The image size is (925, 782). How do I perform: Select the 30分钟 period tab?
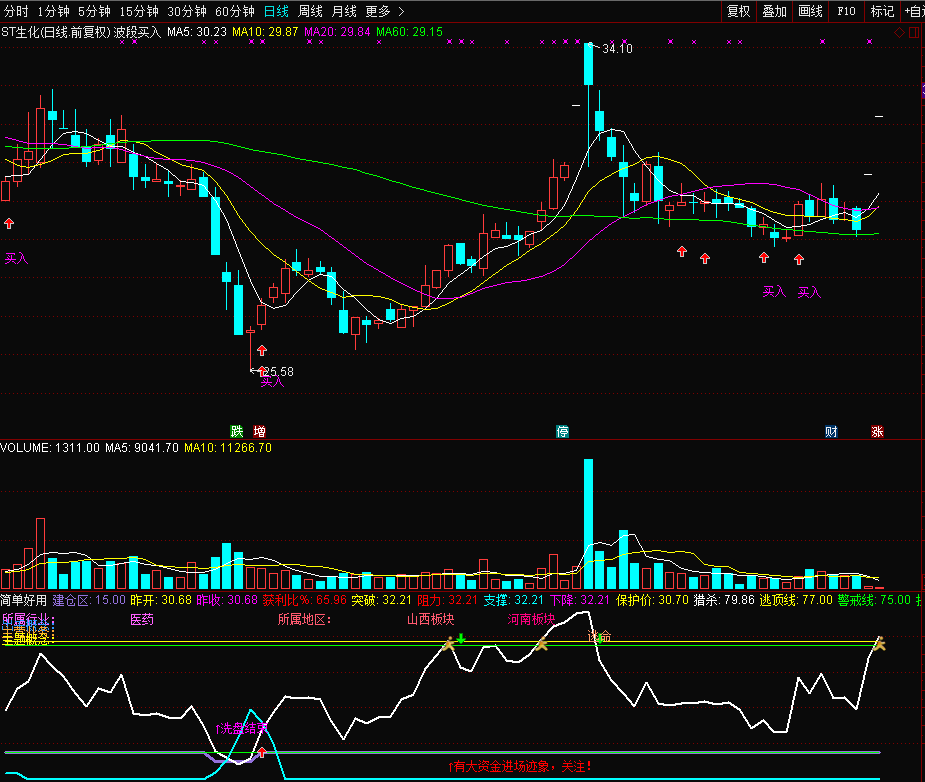coord(186,11)
